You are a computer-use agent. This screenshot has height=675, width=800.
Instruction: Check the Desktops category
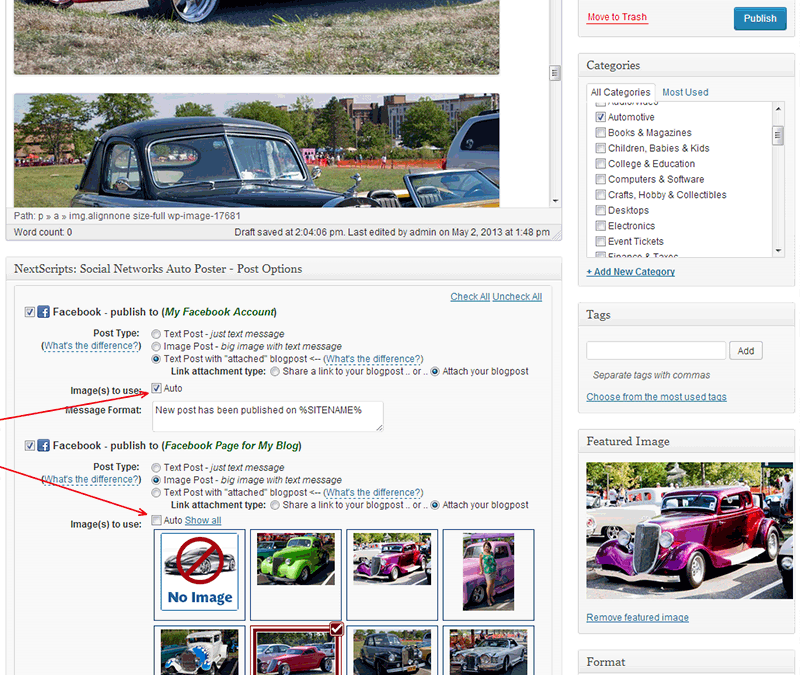pyautogui.click(x=601, y=210)
